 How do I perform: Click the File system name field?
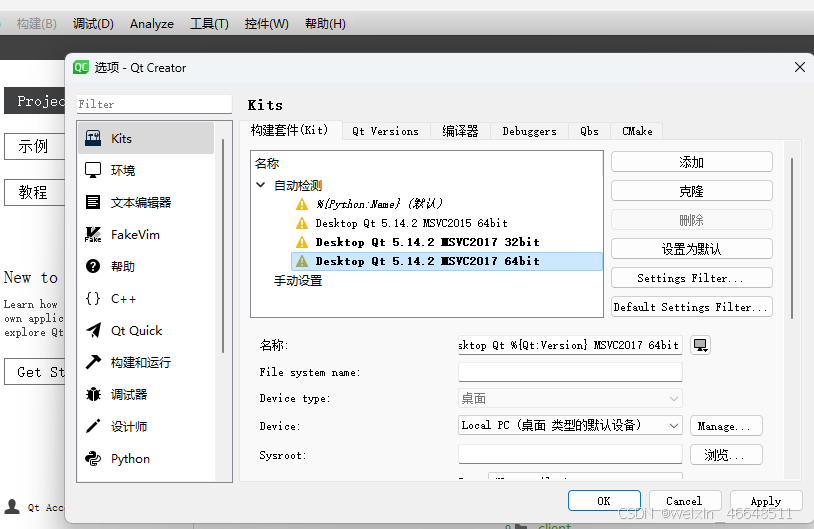[570, 372]
